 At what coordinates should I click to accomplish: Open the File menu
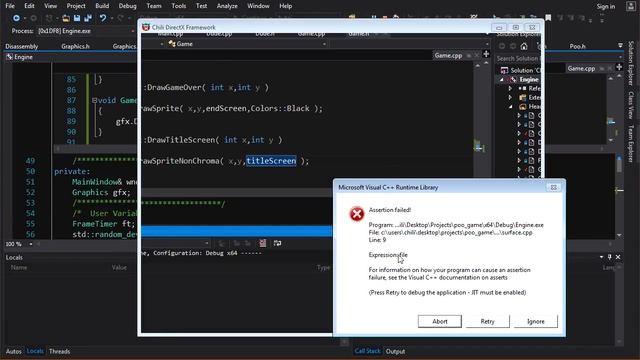(x=10, y=6)
